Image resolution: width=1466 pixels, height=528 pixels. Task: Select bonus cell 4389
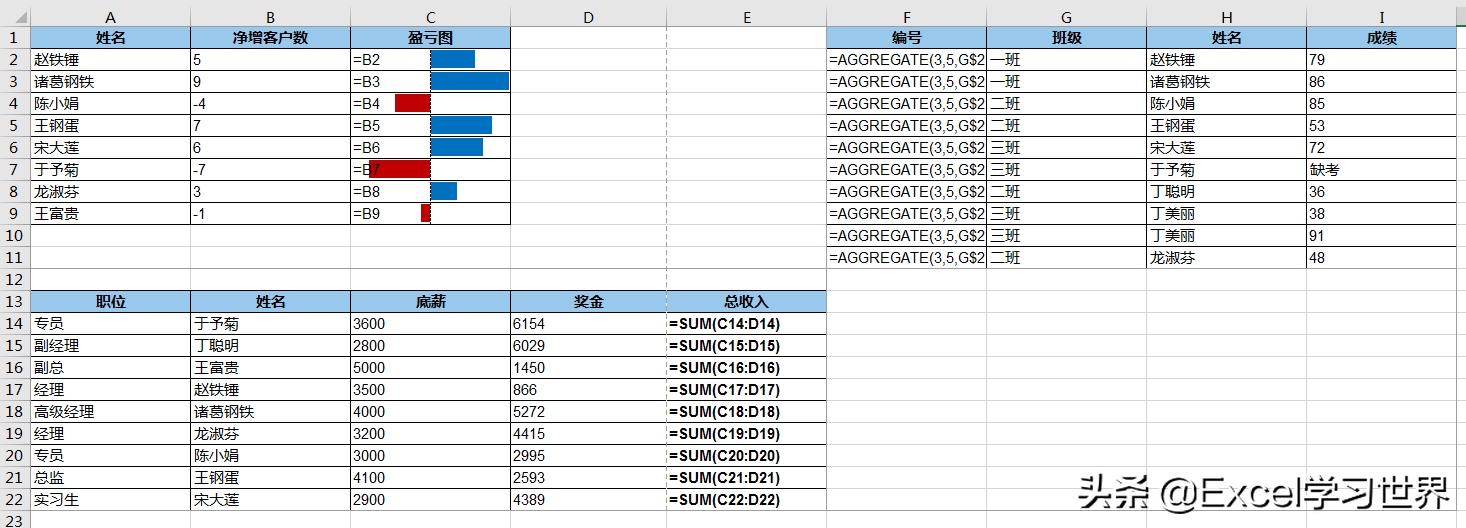point(588,500)
